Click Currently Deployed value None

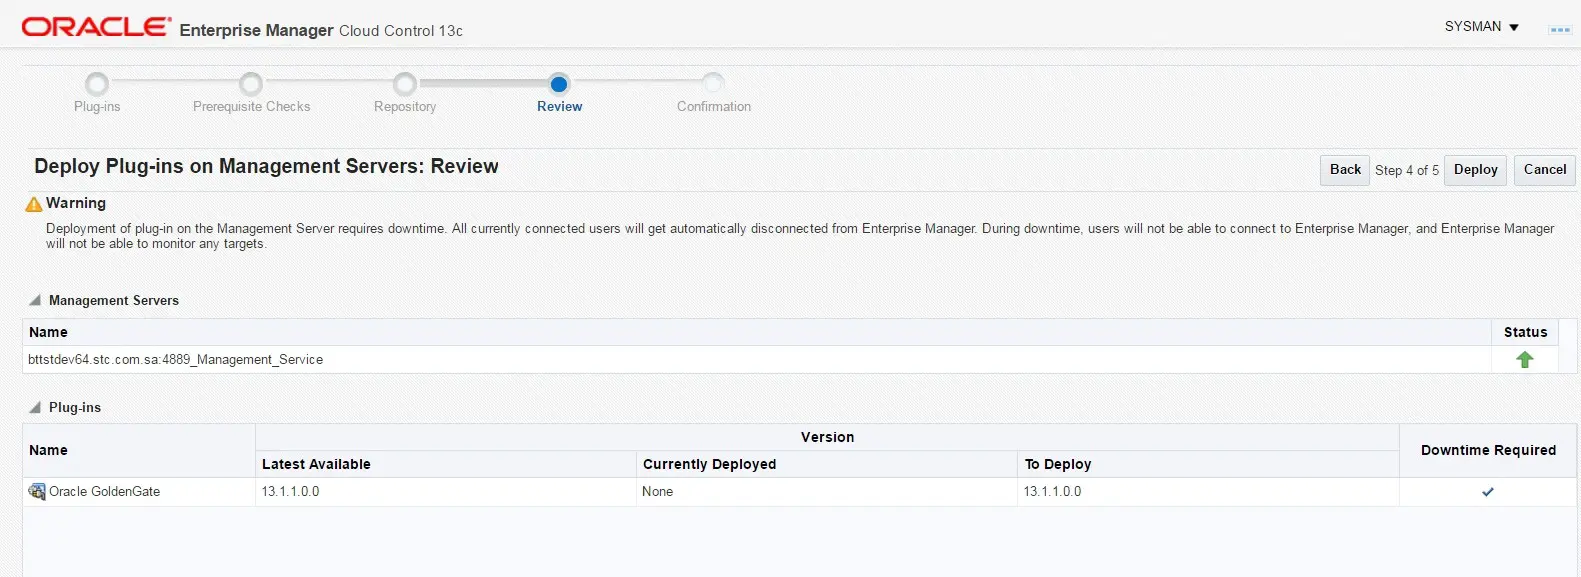click(658, 492)
